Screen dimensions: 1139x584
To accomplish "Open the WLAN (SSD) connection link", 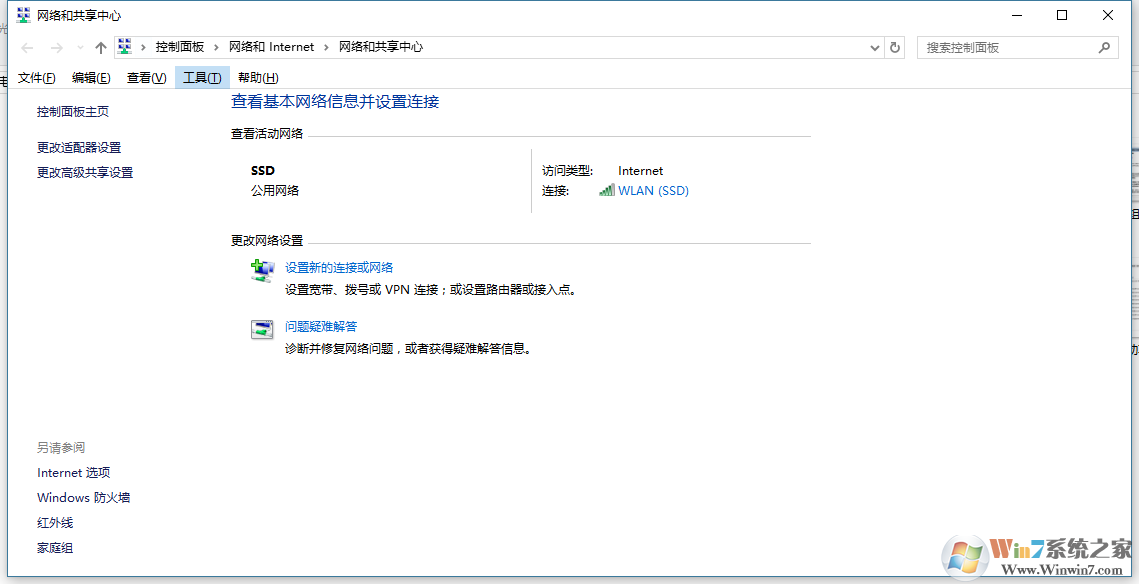I will [x=655, y=190].
